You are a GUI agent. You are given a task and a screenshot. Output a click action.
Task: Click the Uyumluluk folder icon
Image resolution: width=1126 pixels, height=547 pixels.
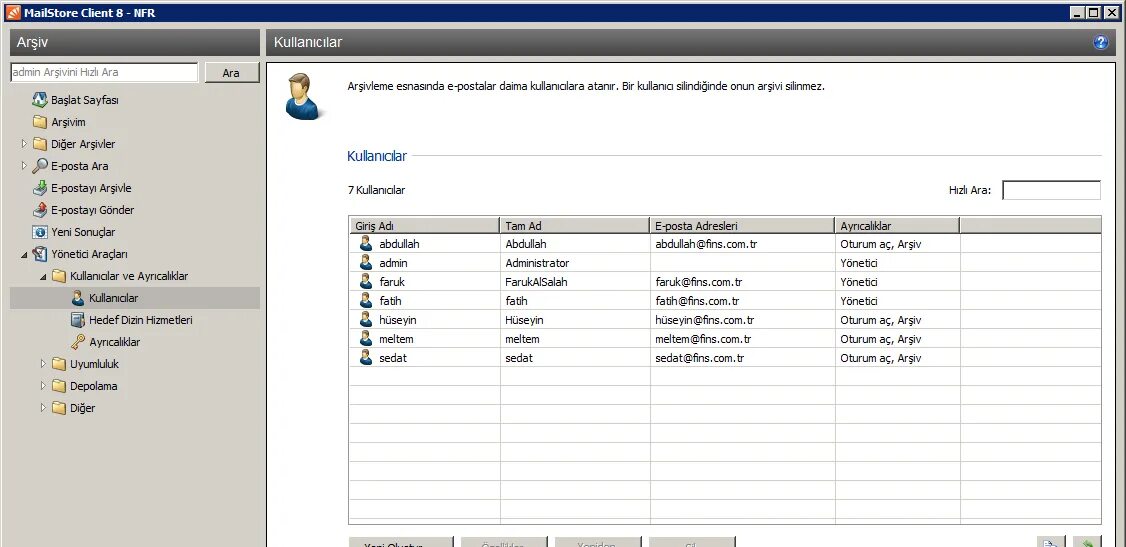click(59, 364)
